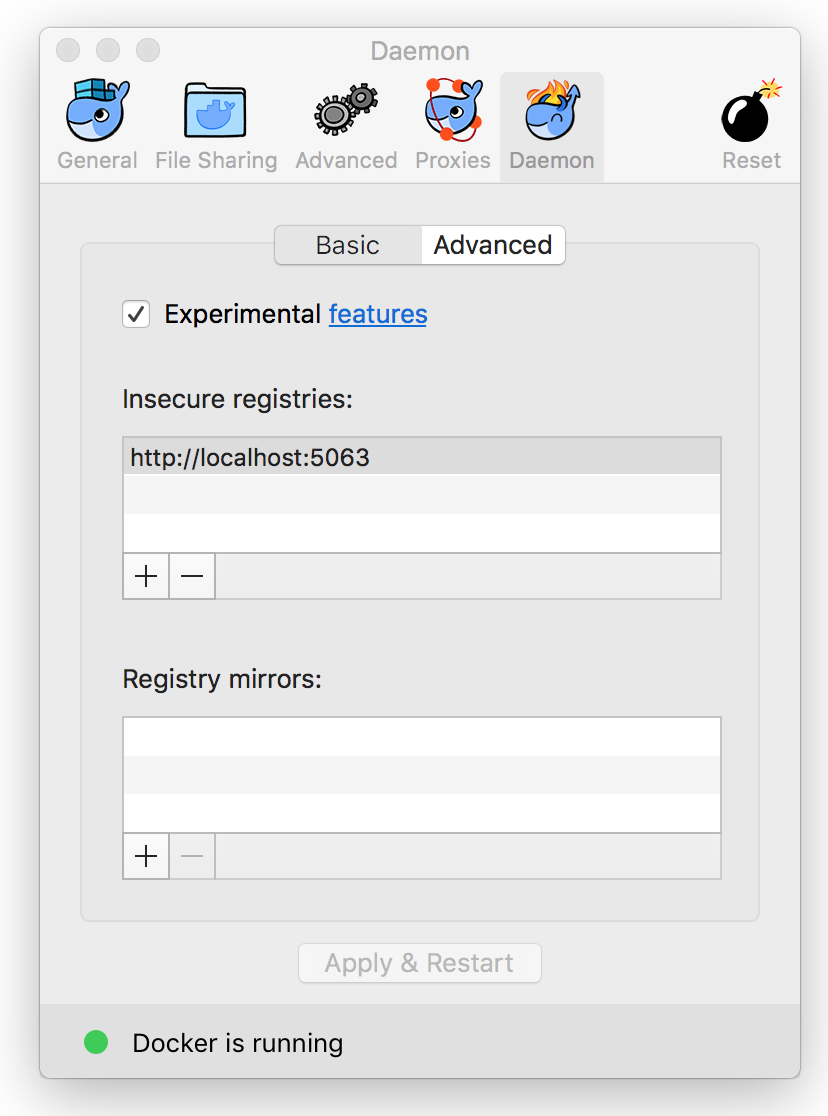This screenshot has width=828, height=1116.
Task: Uncheck the Experimental features checkbox
Action: tap(136, 314)
